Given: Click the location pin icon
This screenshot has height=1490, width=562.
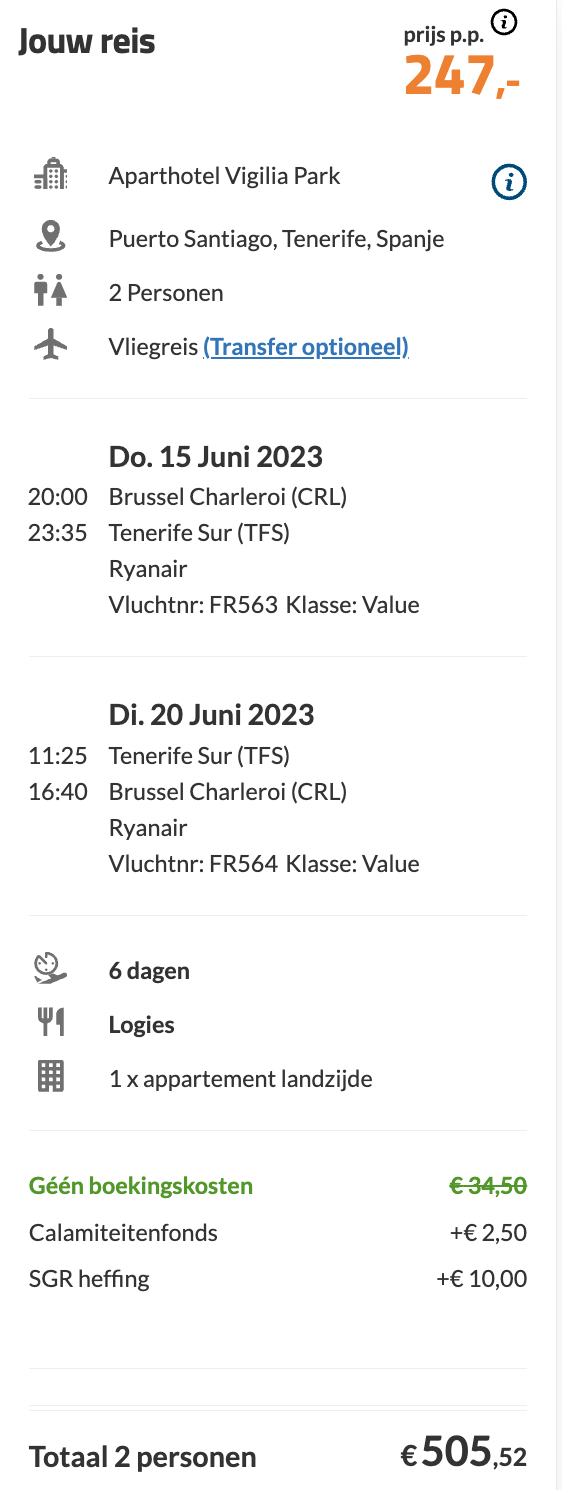Looking at the screenshot, I should 50,236.
